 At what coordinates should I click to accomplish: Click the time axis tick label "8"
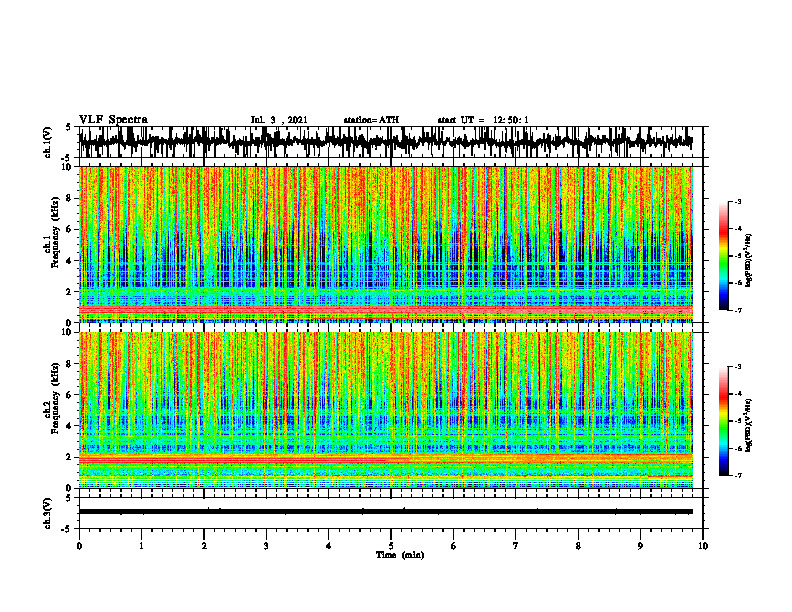tap(578, 546)
